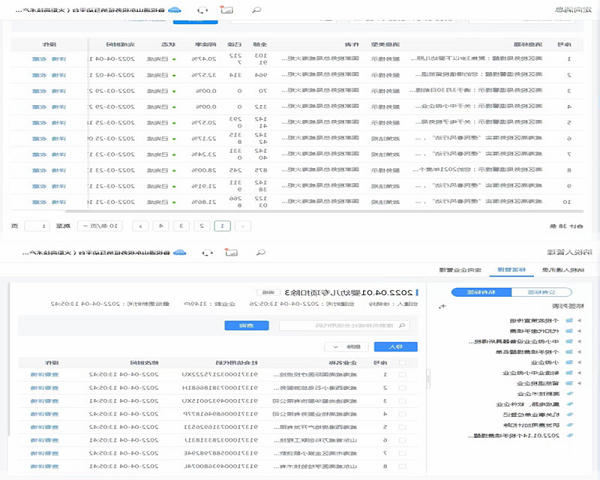Open 详情 link for message row 1

point(59,59)
